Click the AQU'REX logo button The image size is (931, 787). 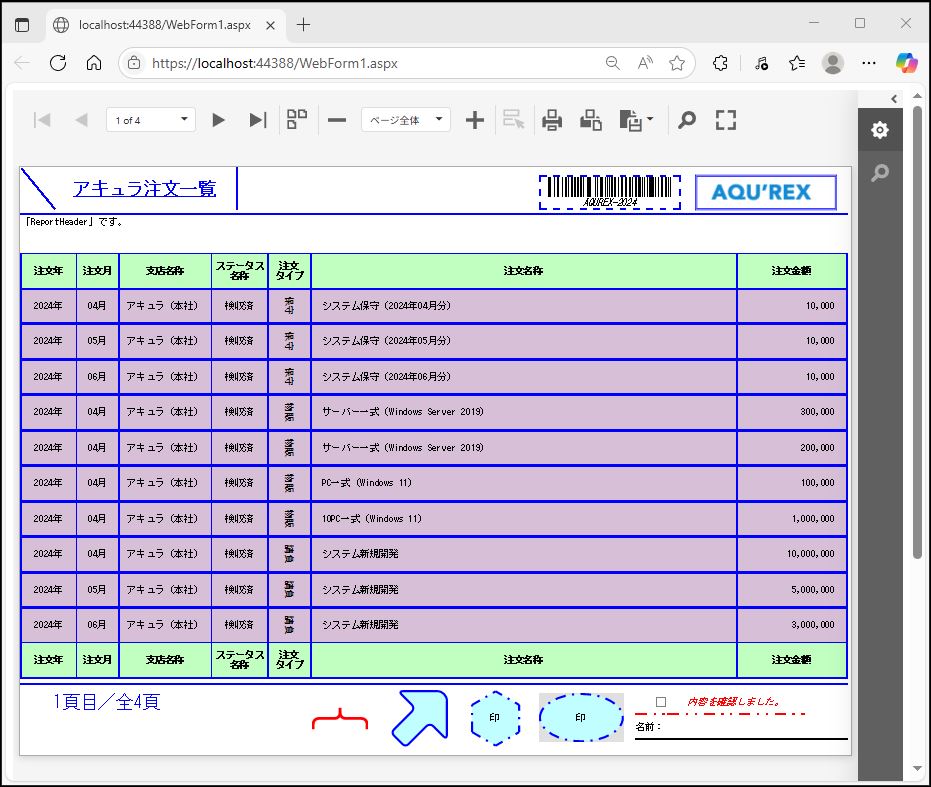coord(765,192)
